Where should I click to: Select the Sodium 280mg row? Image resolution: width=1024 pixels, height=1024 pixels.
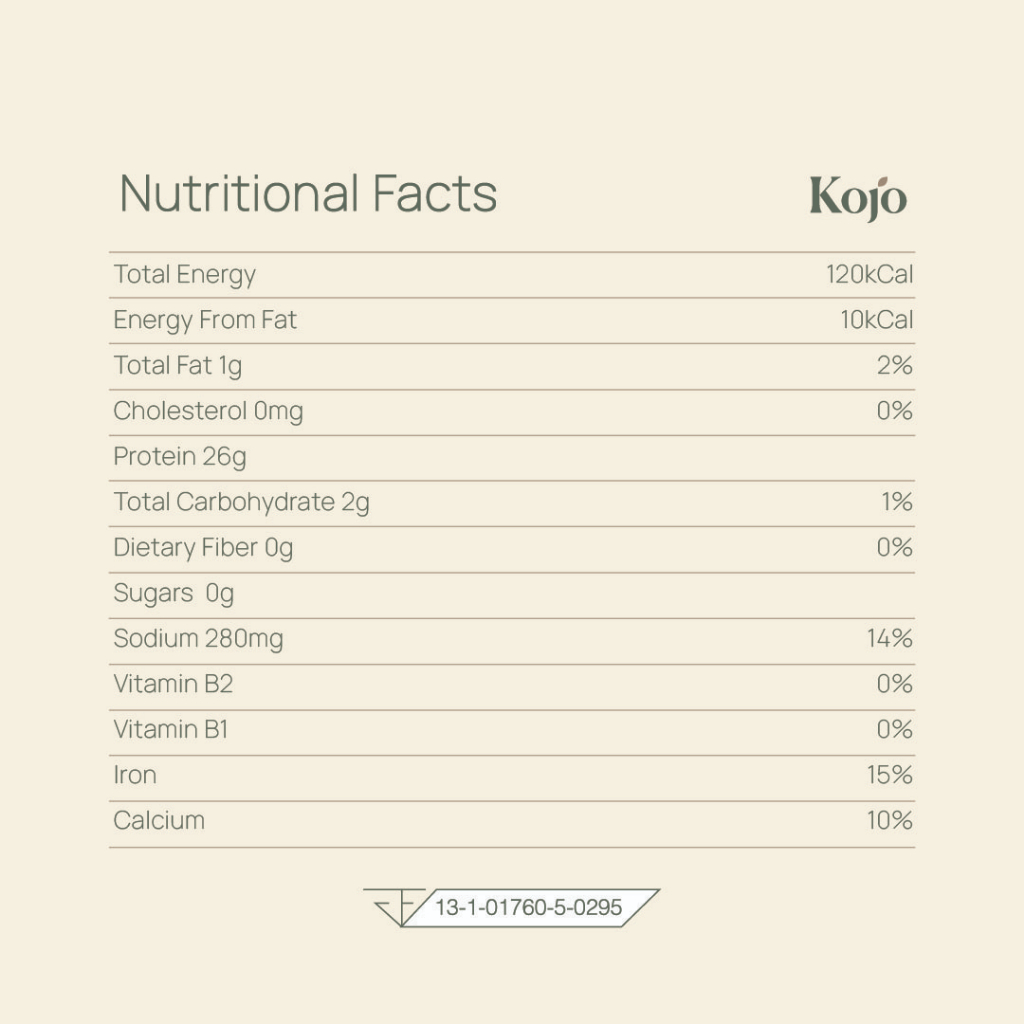[512, 641]
